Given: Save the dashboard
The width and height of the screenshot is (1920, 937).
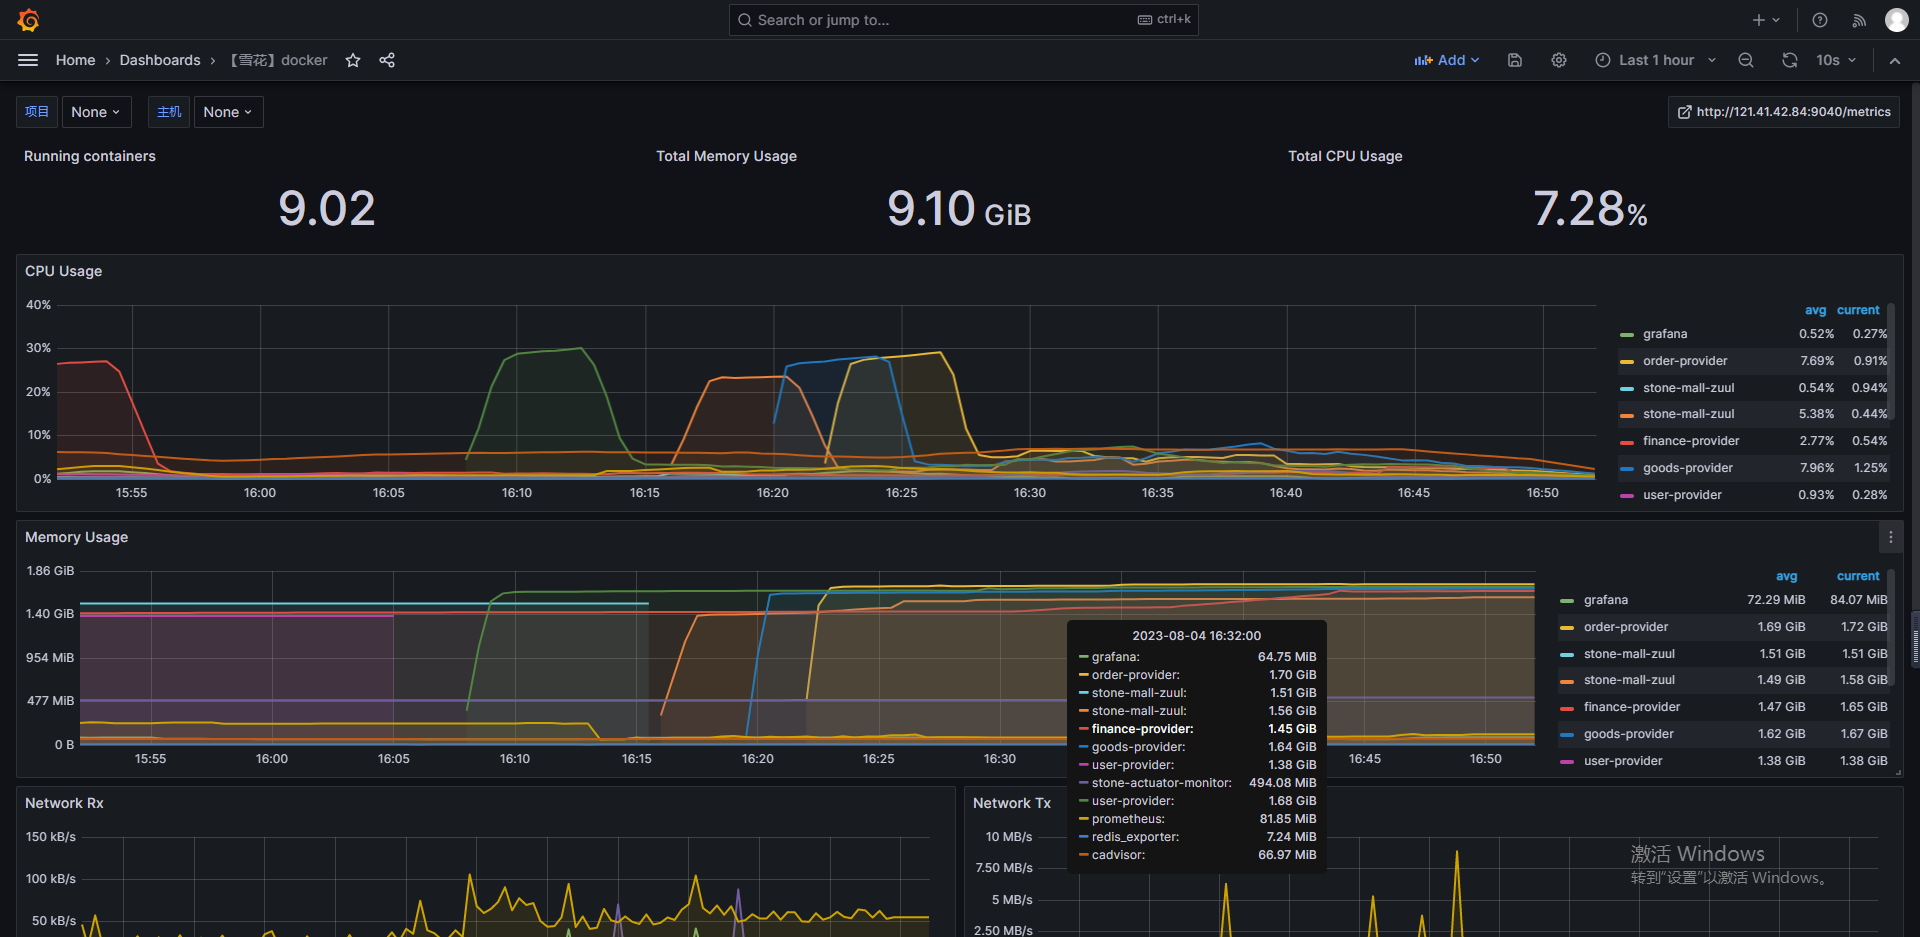Looking at the screenshot, I should point(1514,60).
